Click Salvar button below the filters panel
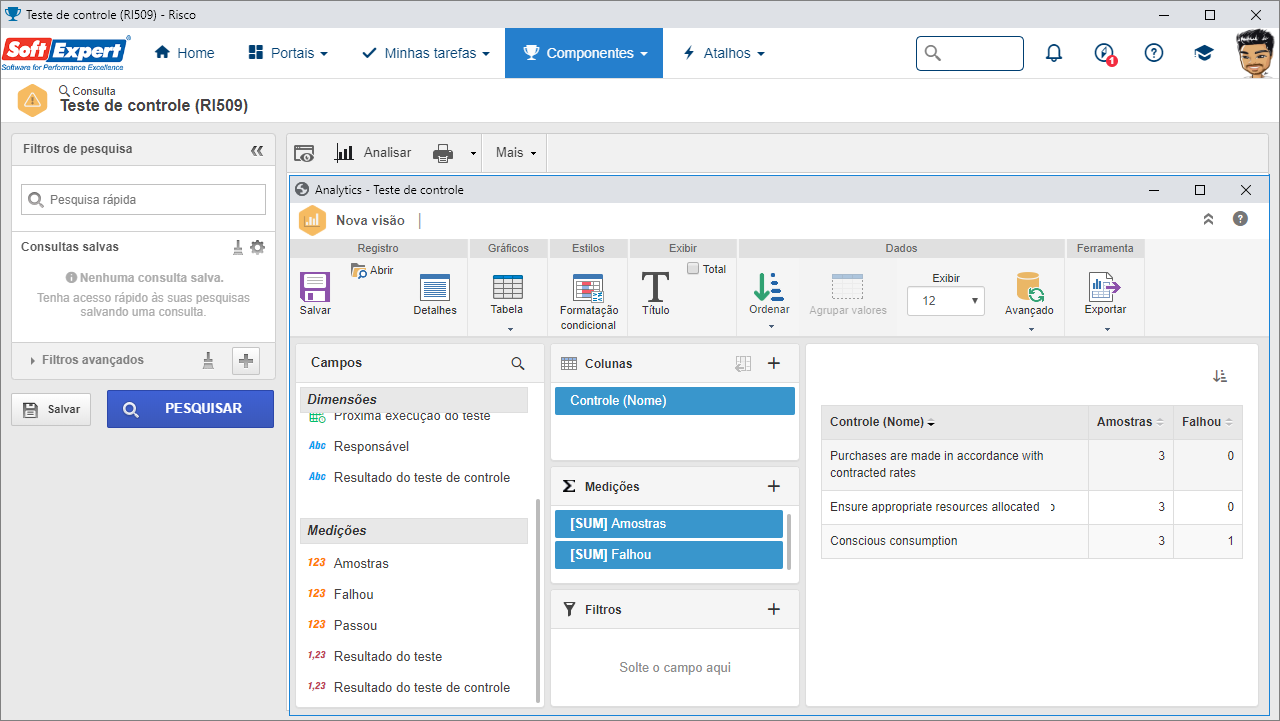The height and width of the screenshot is (721, 1280). pos(51,409)
